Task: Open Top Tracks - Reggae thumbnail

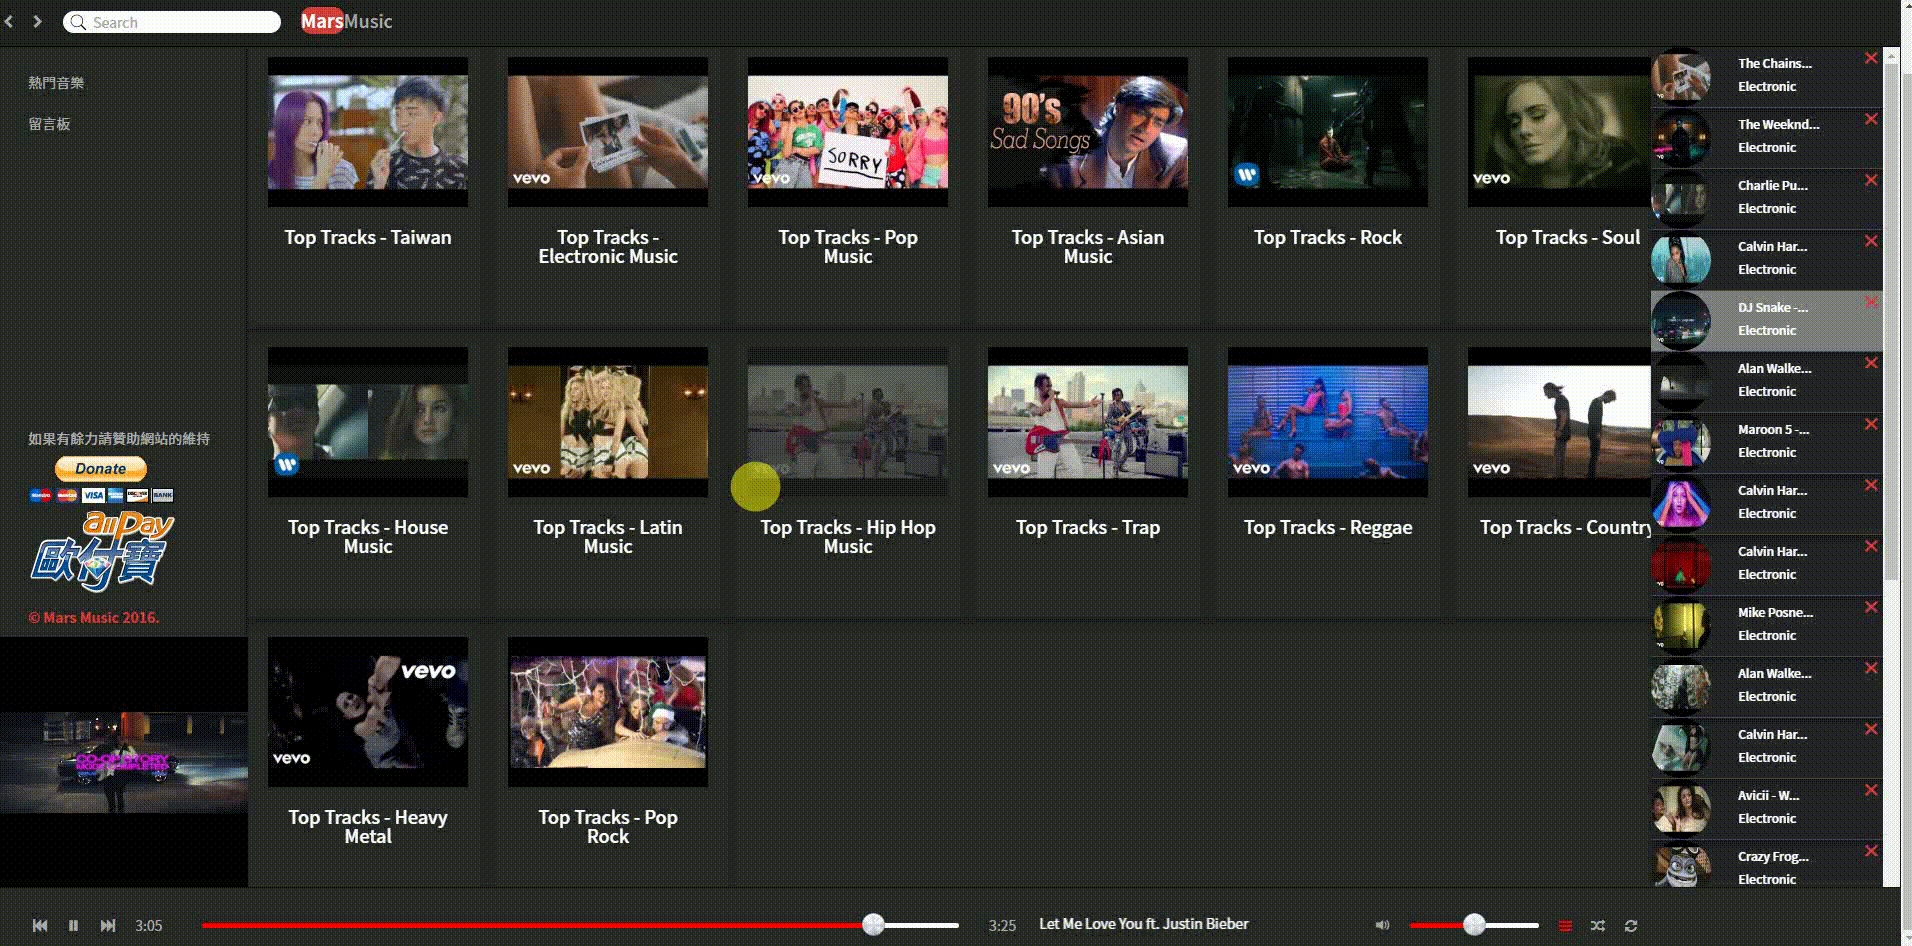Action: pyautogui.click(x=1328, y=422)
